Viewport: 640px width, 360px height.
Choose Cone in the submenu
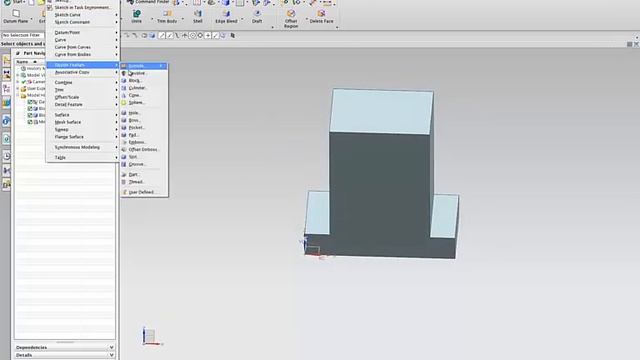pyautogui.click(x=144, y=95)
